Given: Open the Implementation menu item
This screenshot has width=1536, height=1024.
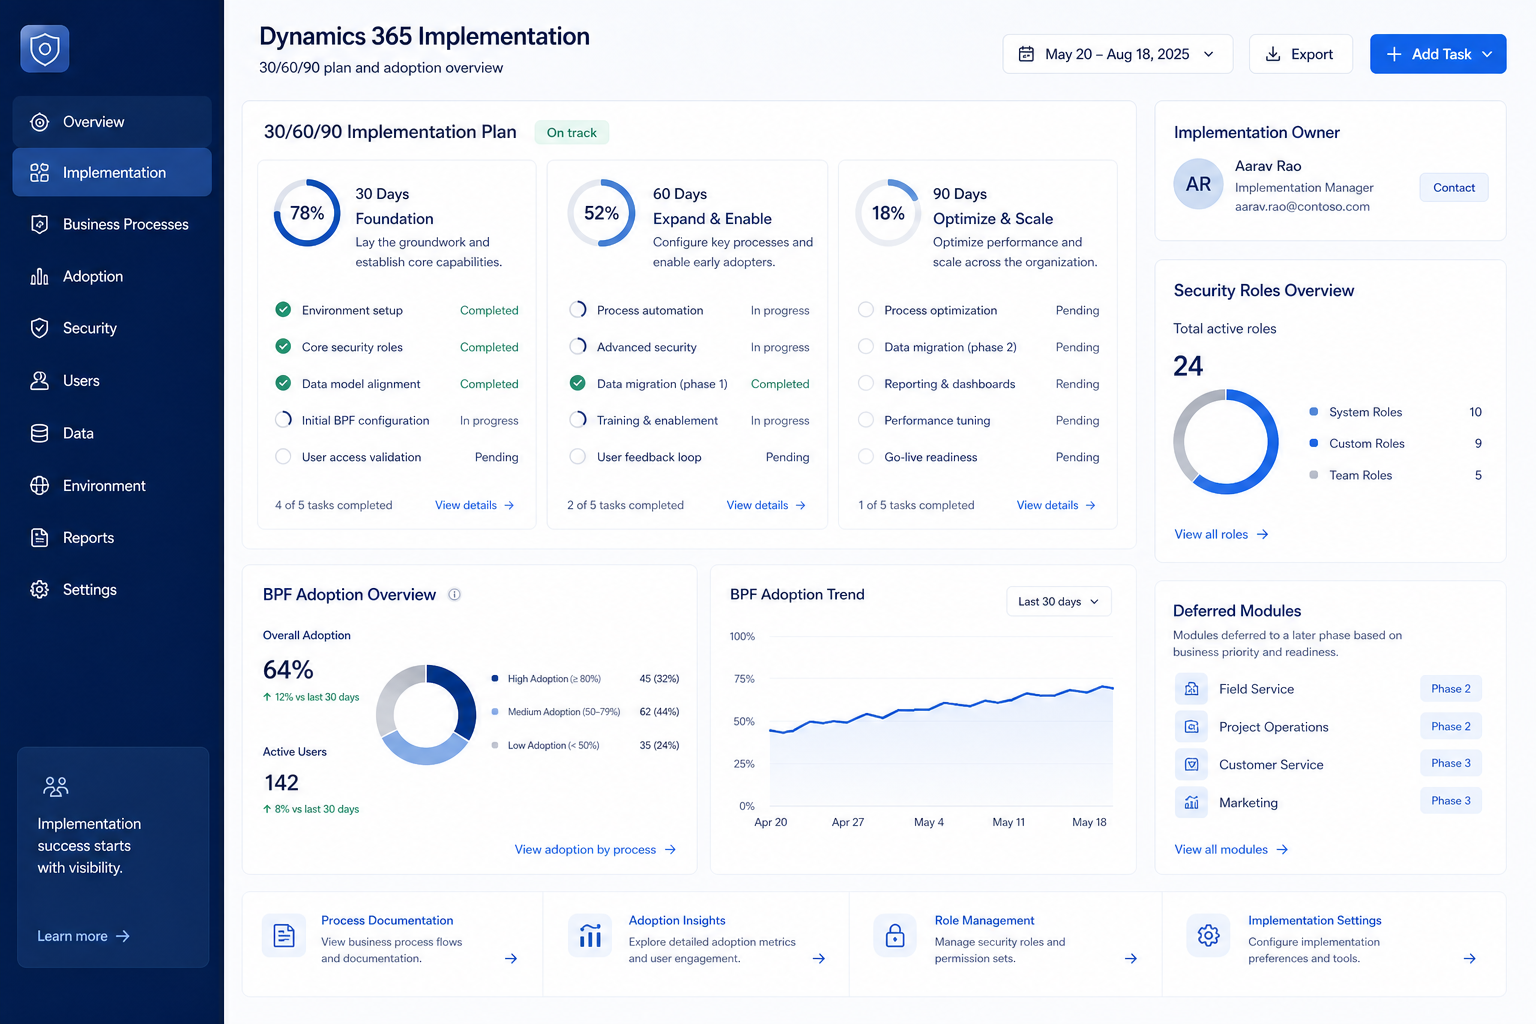Looking at the screenshot, I should click(112, 173).
